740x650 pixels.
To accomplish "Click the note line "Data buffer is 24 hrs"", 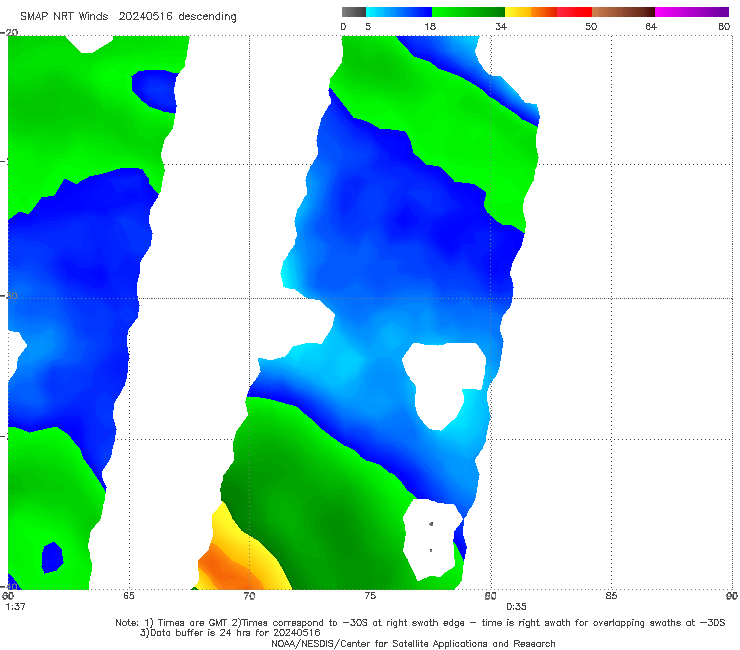I will click(x=230, y=633).
